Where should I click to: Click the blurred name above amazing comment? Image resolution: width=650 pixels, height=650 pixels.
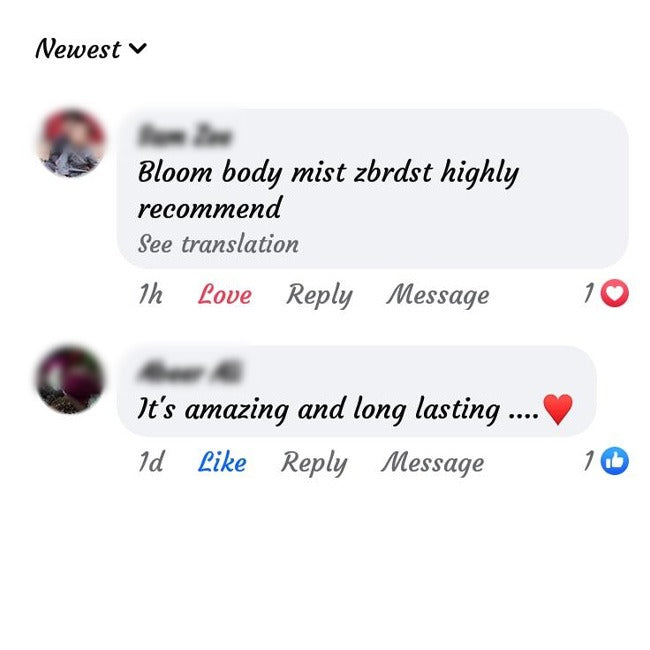click(x=189, y=371)
